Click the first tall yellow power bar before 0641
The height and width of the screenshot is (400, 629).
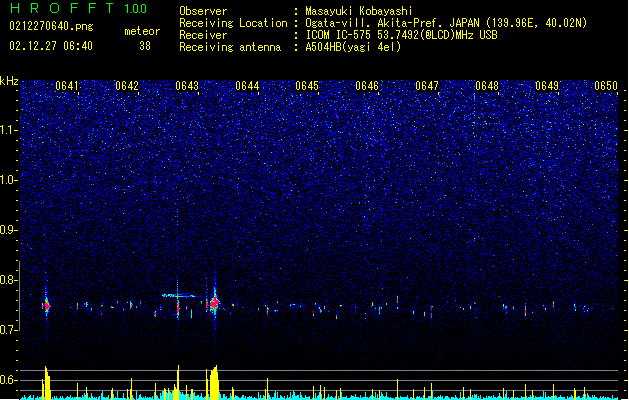point(46,383)
